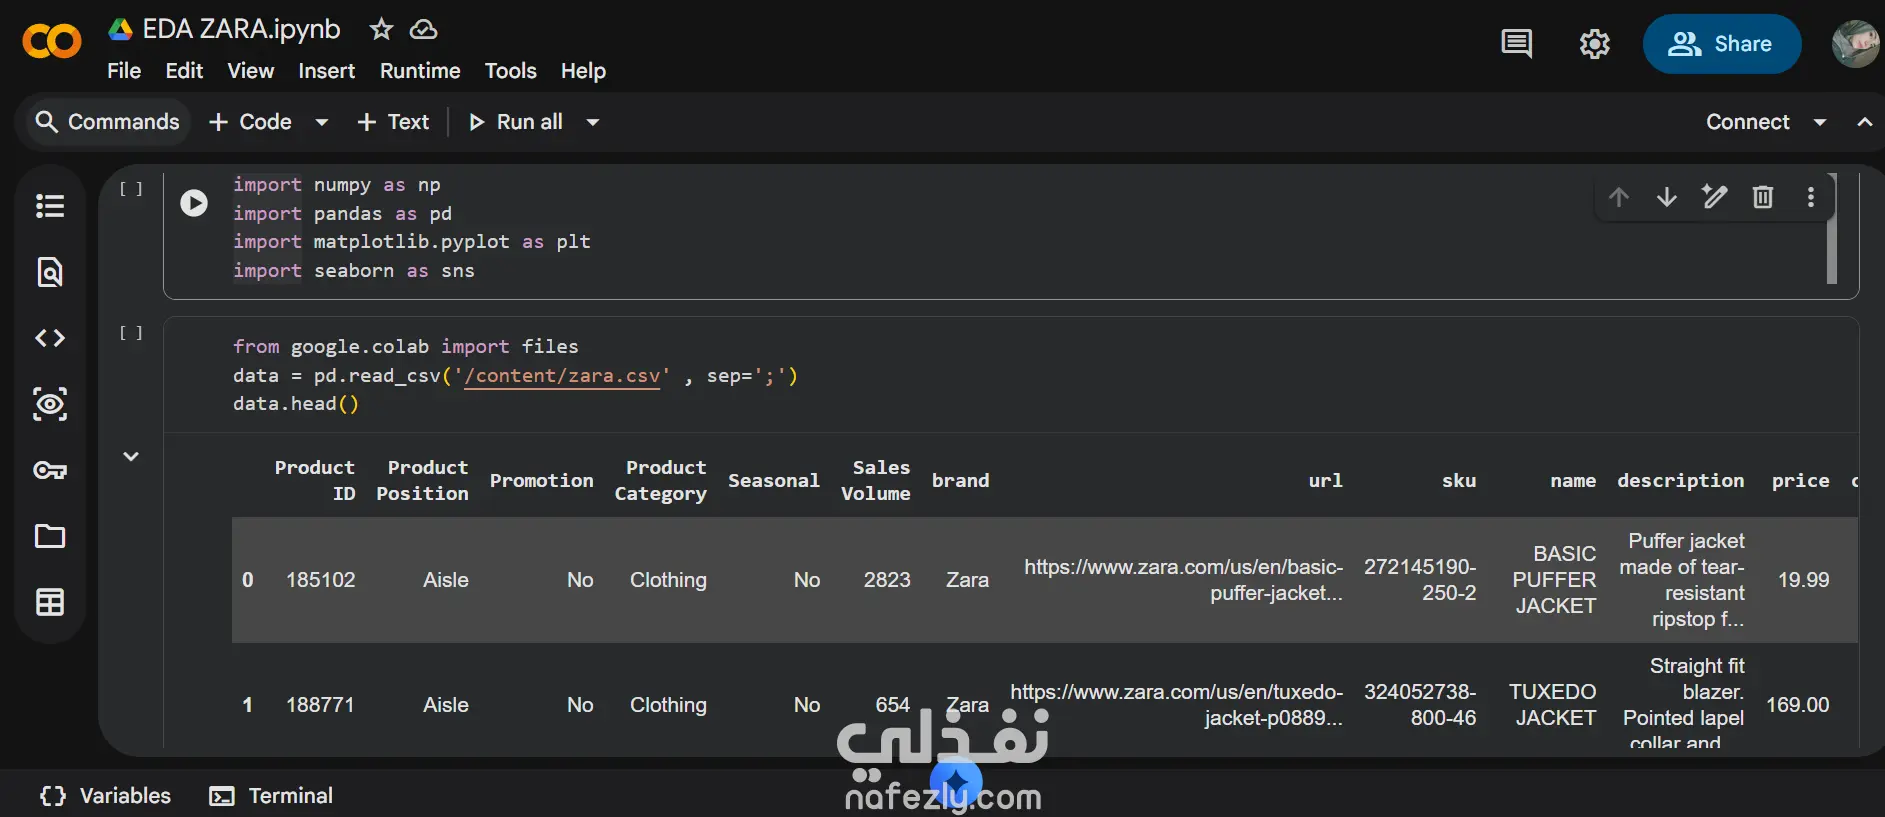The width and height of the screenshot is (1885, 817).
Task: Select the 2823 sales volume cell
Action: coord(887,580)
